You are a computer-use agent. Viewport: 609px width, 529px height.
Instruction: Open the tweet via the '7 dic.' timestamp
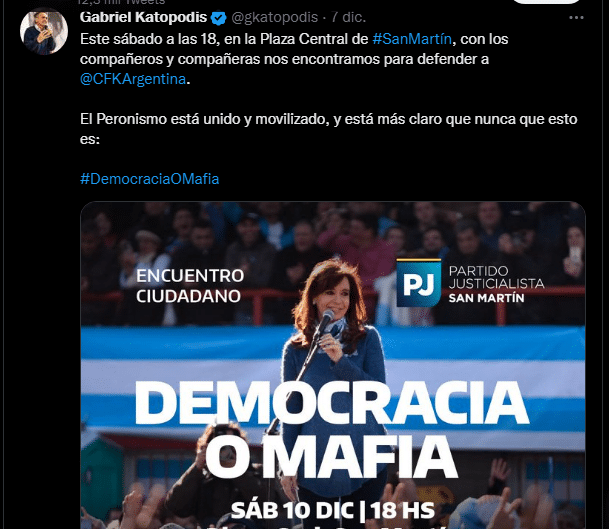349,17
